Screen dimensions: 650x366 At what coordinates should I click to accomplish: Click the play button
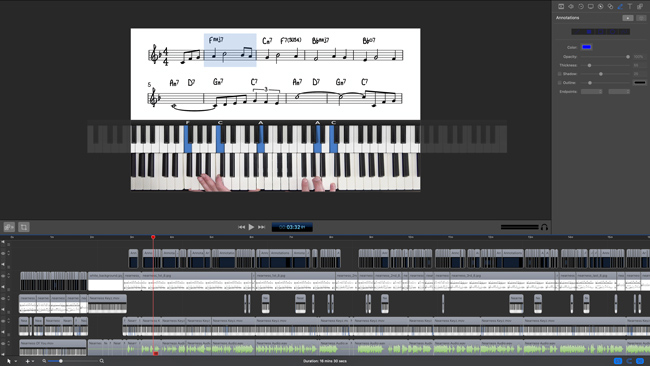pyautogui.click(x=251, y=227)
